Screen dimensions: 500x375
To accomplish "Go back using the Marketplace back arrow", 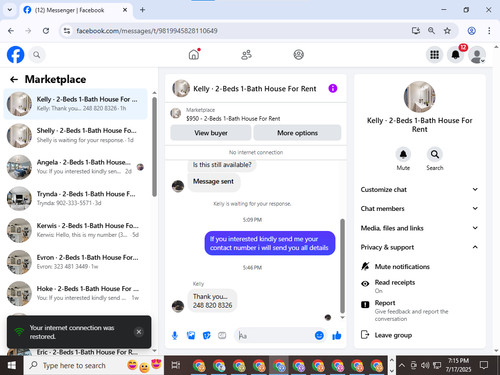I will [14, 79].
